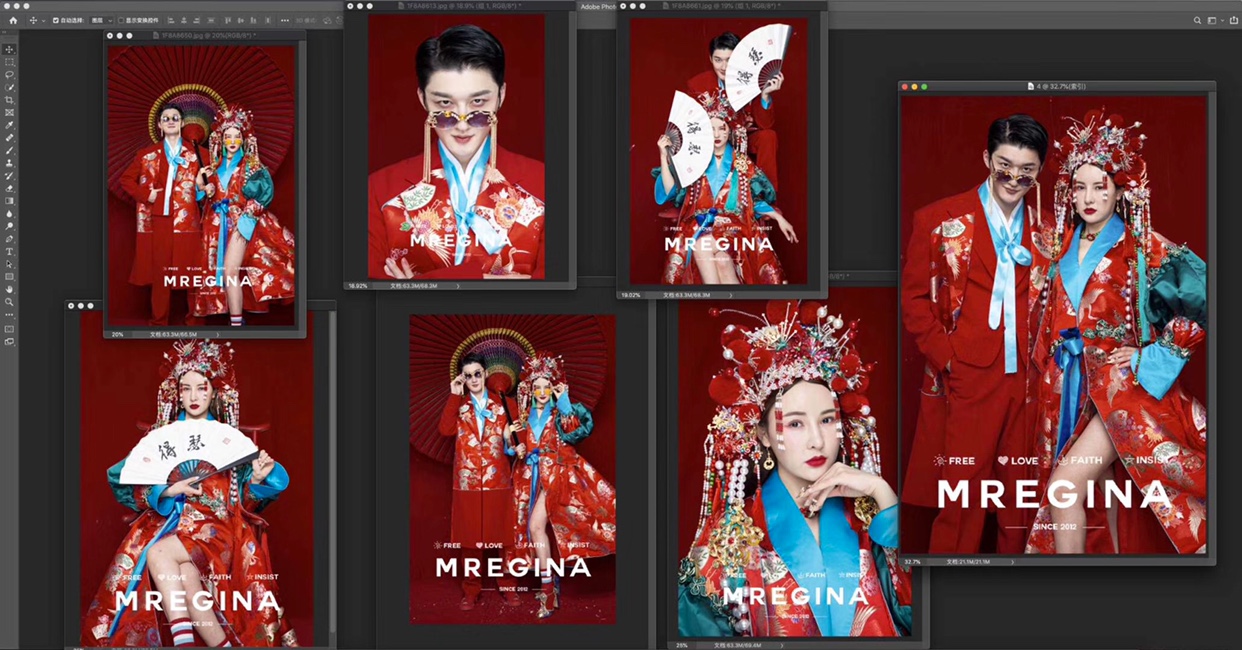Viewport: 1242px width, 650px height.
Task: Click the 1F8A8660.jpg window title bar
Action: coord(205,35)
